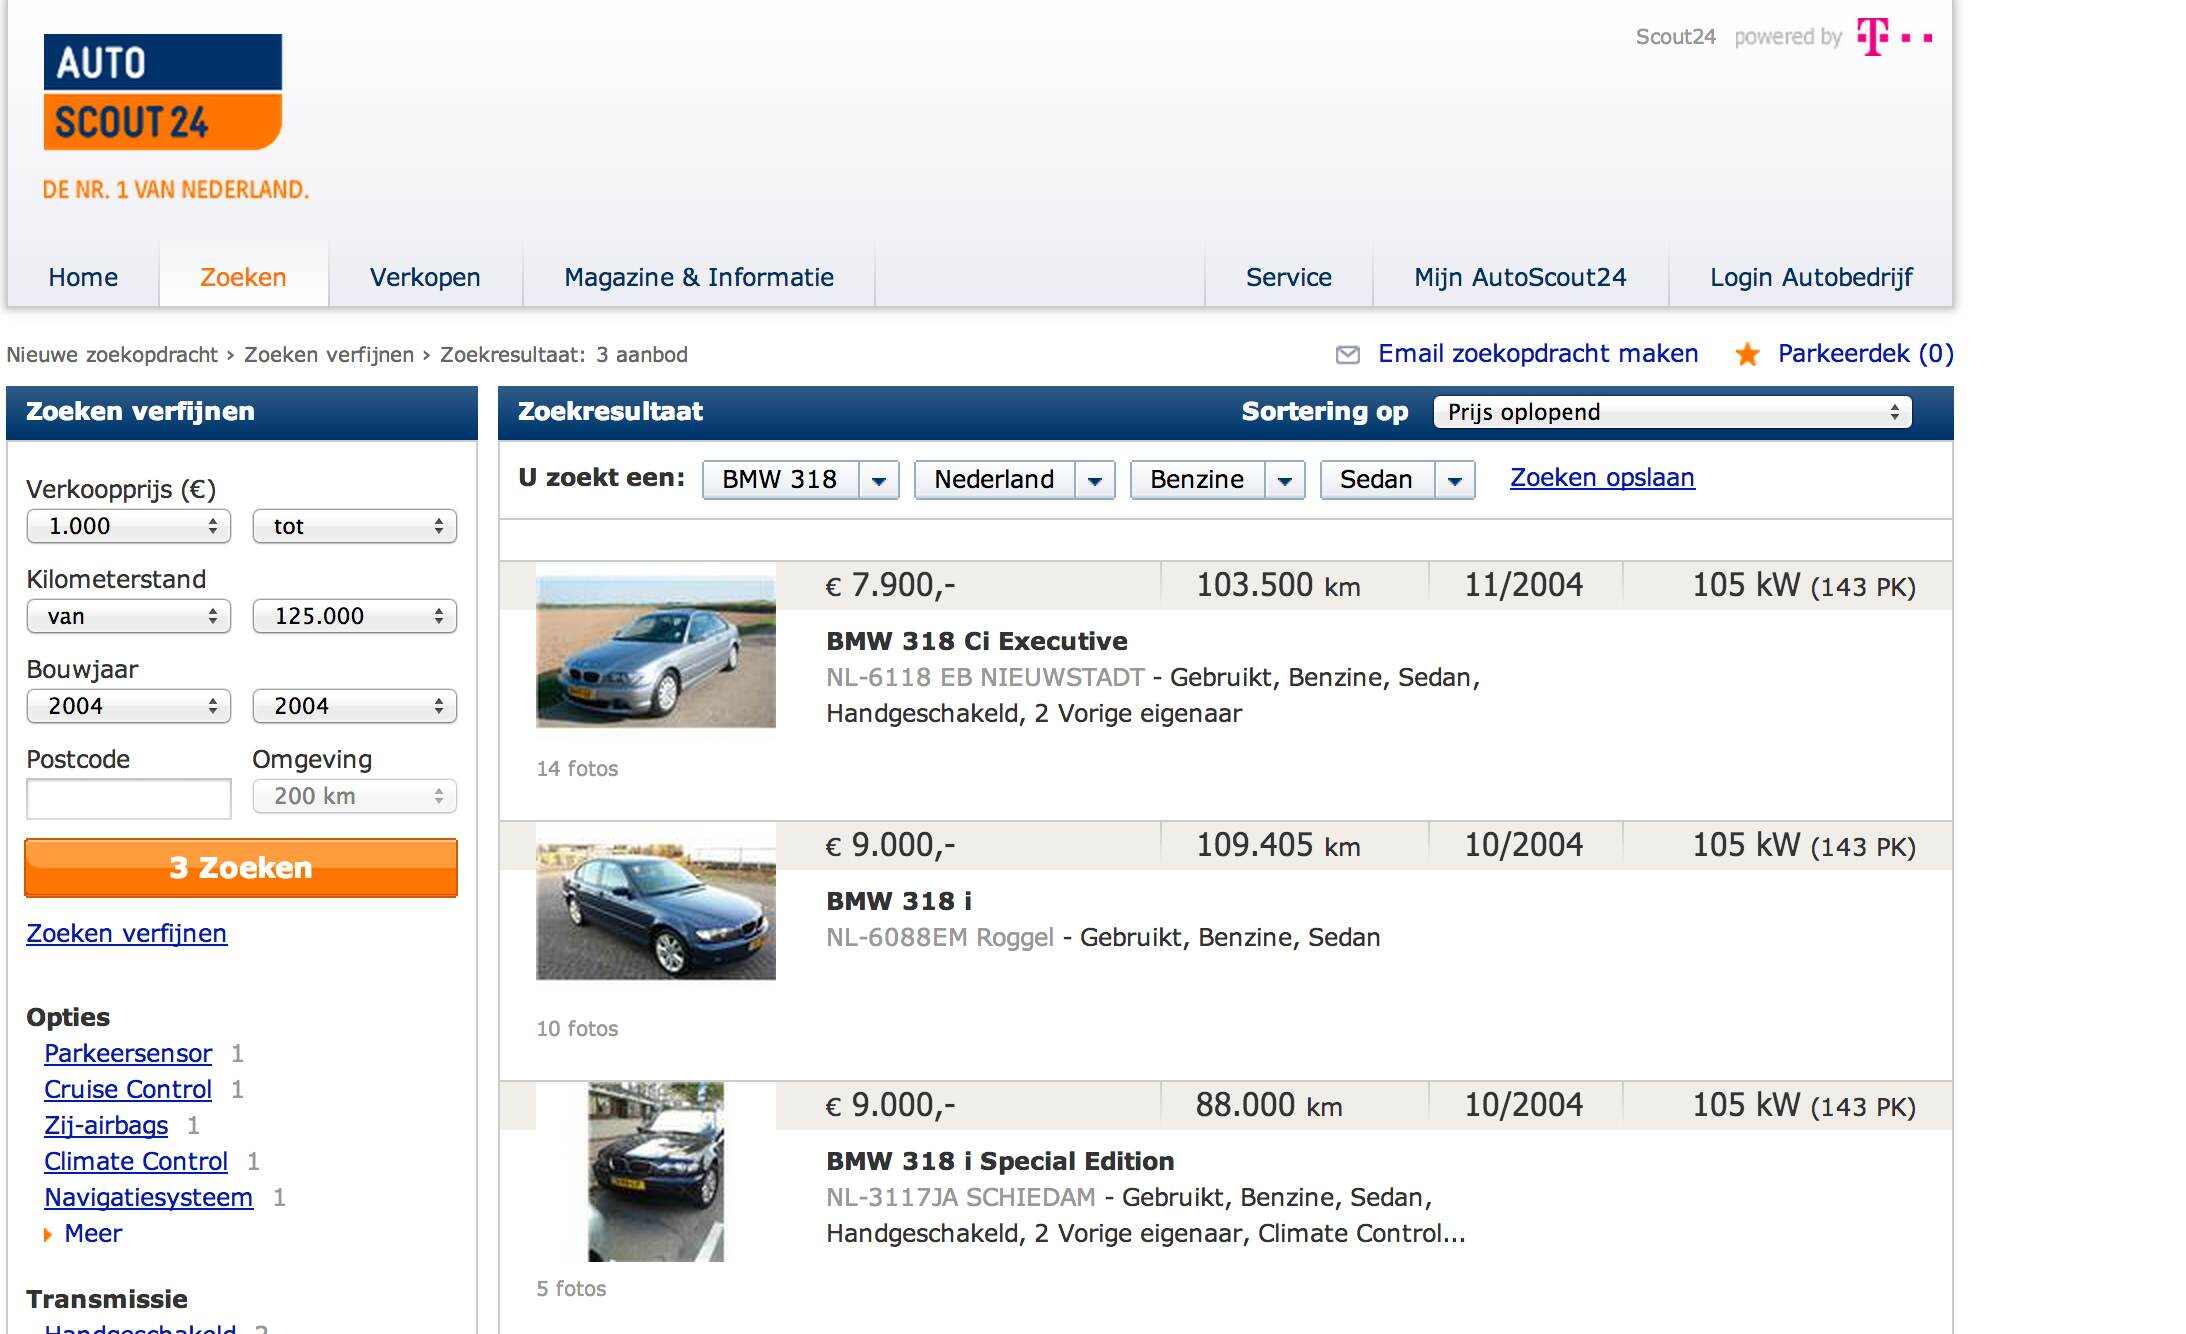
Task: Filter by Climate Control option
Action: (x=136, y=1161)
